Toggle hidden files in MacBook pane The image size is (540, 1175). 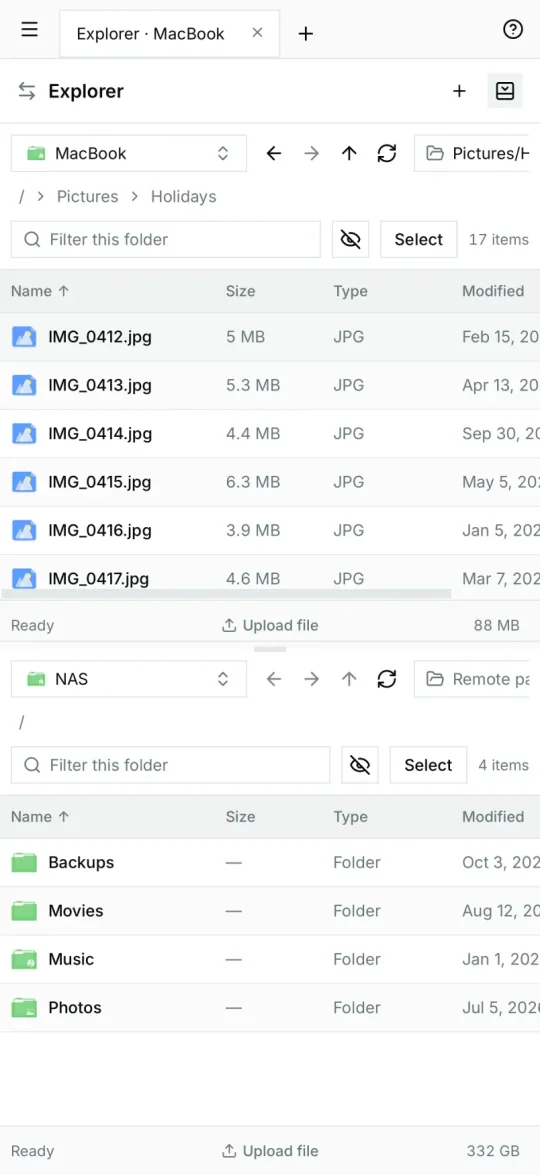click(x=351, y=240)
